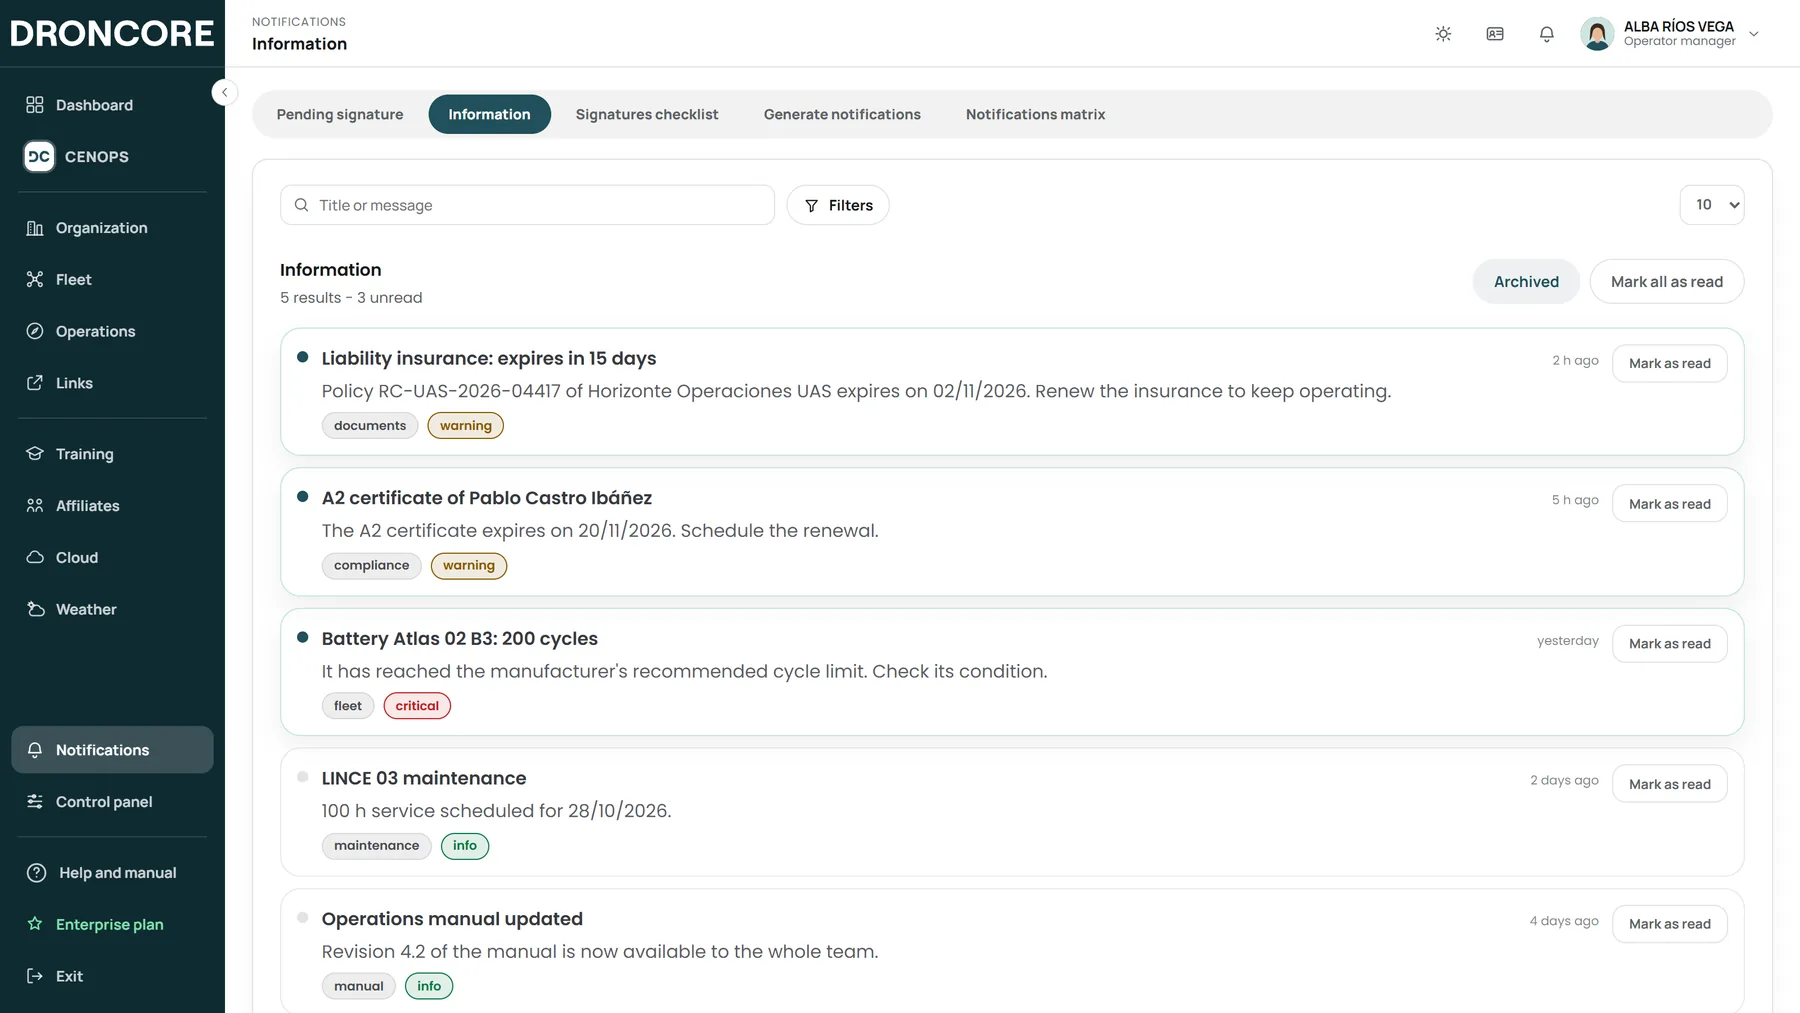
Task: Click the critical tag on Battery notification
Action: point(417,706)
